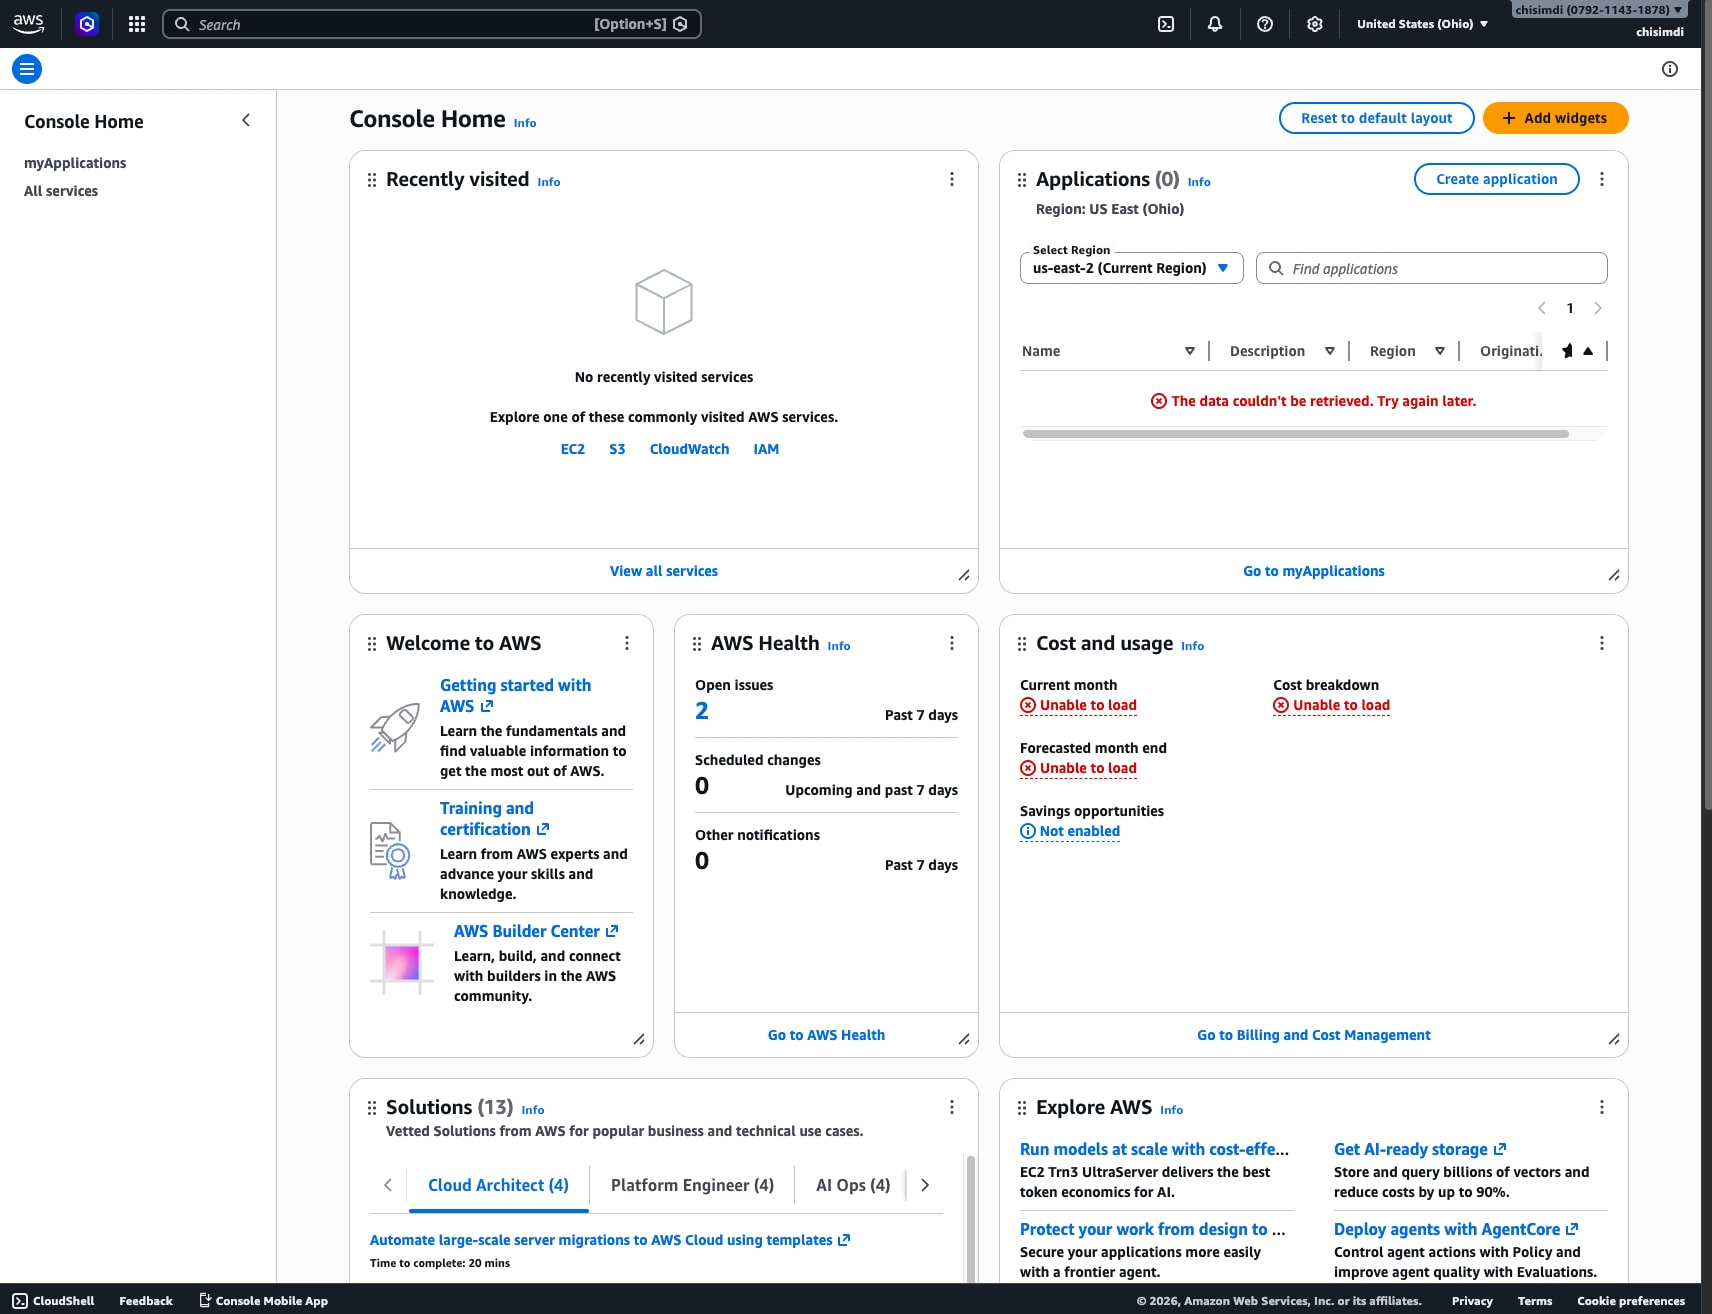Open Applications widget options menu
The image size is (1712, 1314).
point(1602,179)
